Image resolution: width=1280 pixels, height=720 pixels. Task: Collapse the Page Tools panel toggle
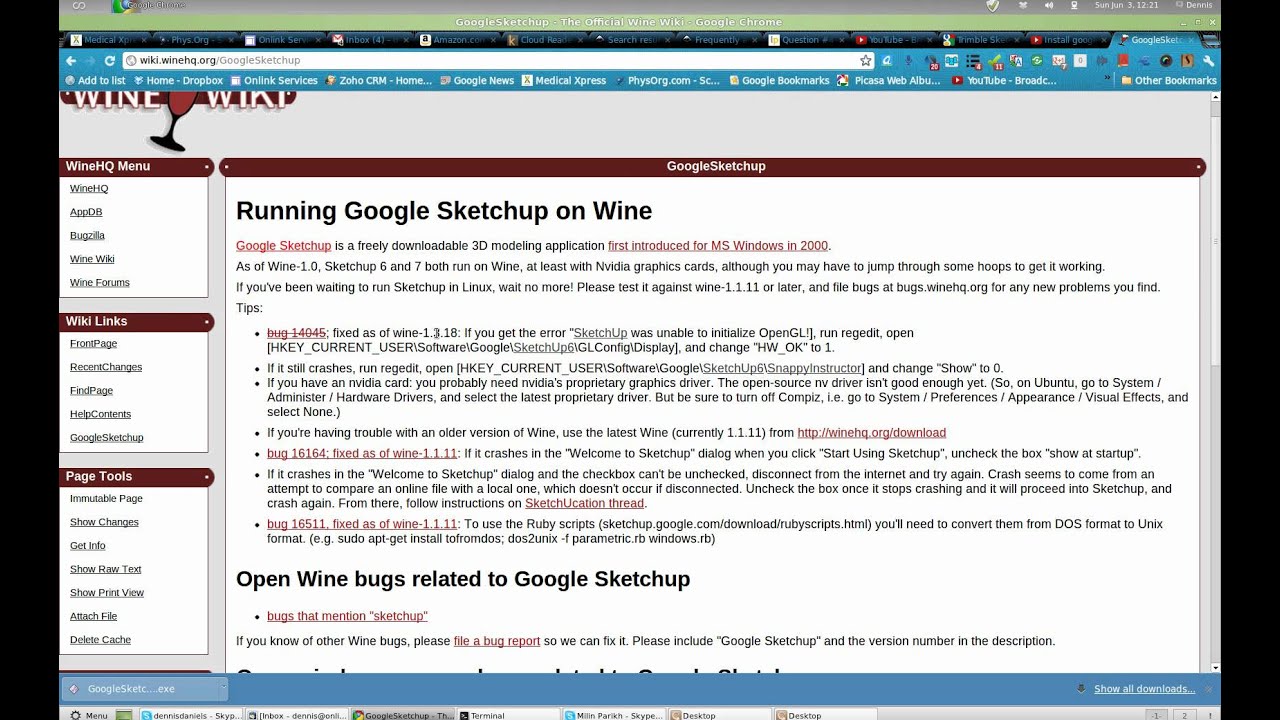(207, 477)
